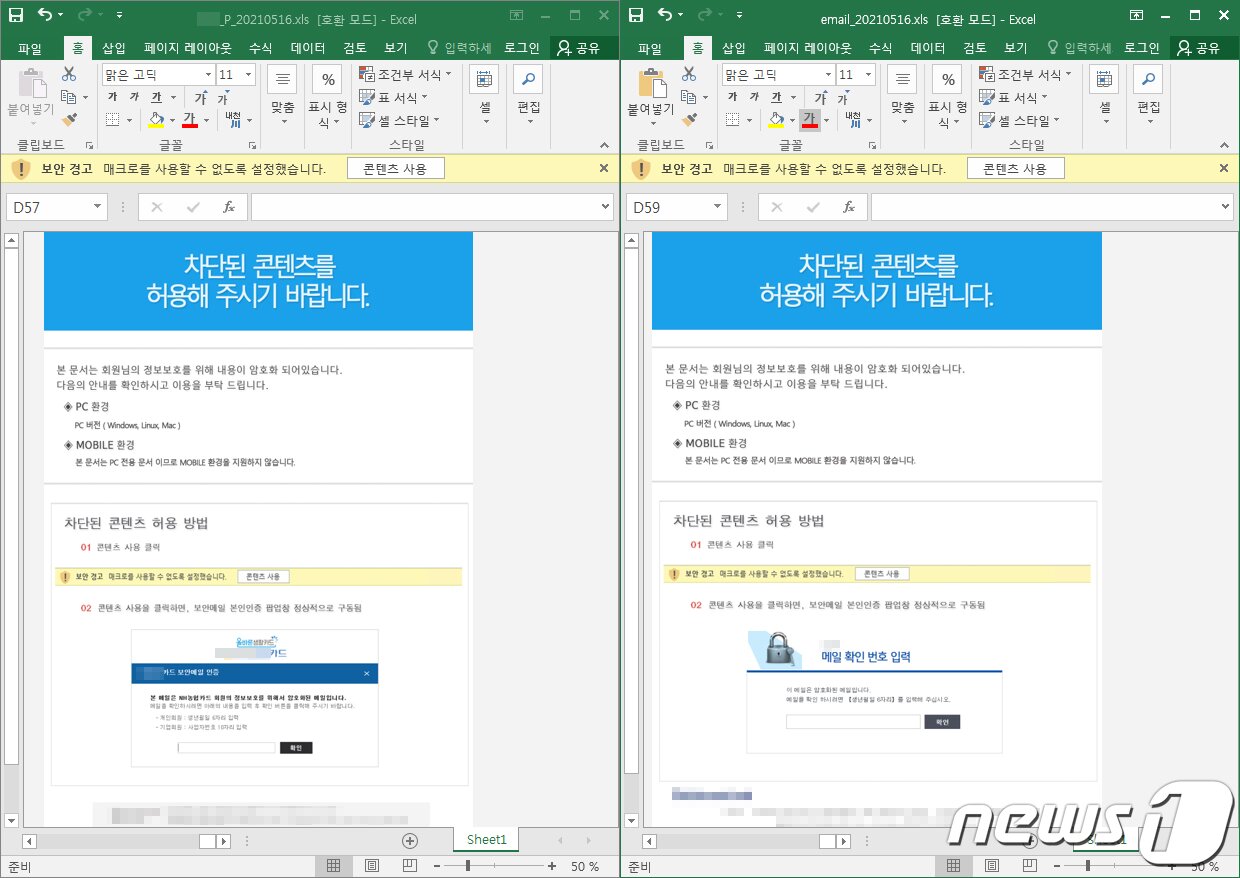Image resolution: width=1240 pixels, height=878 pixels.
Task: Toggle Bold formatting in left window
Action: coord(111,97)
